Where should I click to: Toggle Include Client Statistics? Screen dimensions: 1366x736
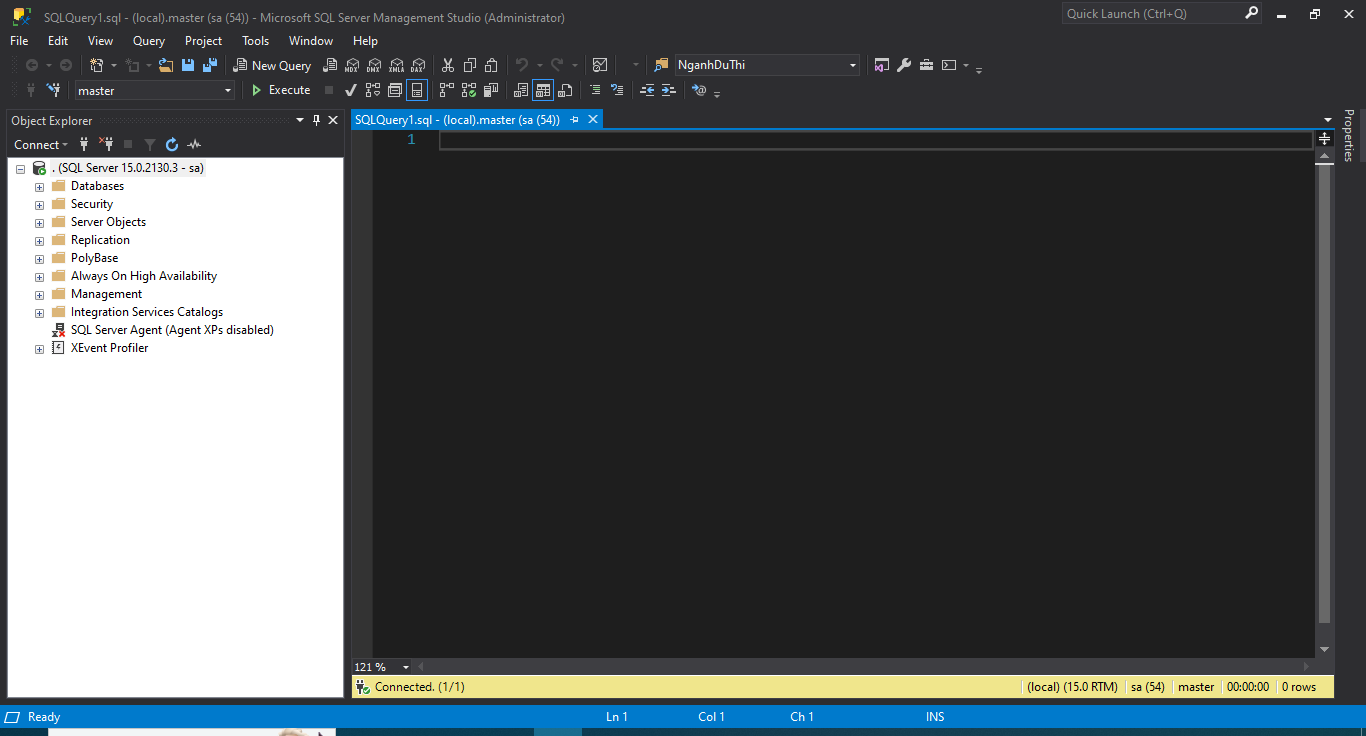pyautogui.click(x=491, y=90)
